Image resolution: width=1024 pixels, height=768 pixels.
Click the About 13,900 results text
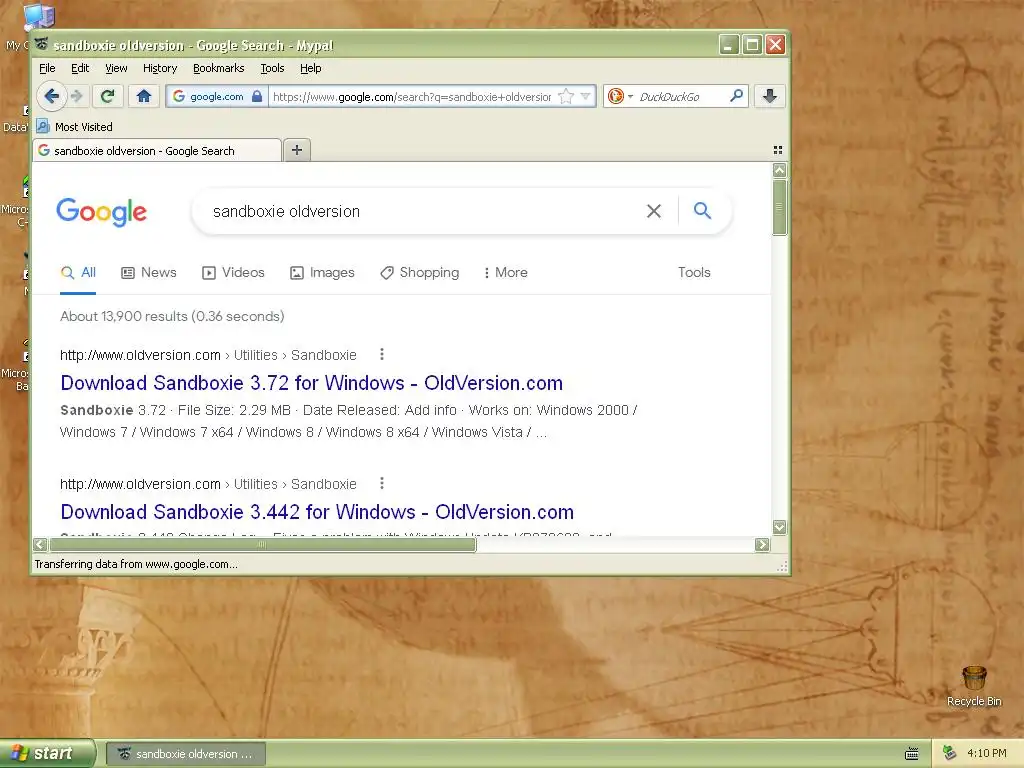point(172,316)
